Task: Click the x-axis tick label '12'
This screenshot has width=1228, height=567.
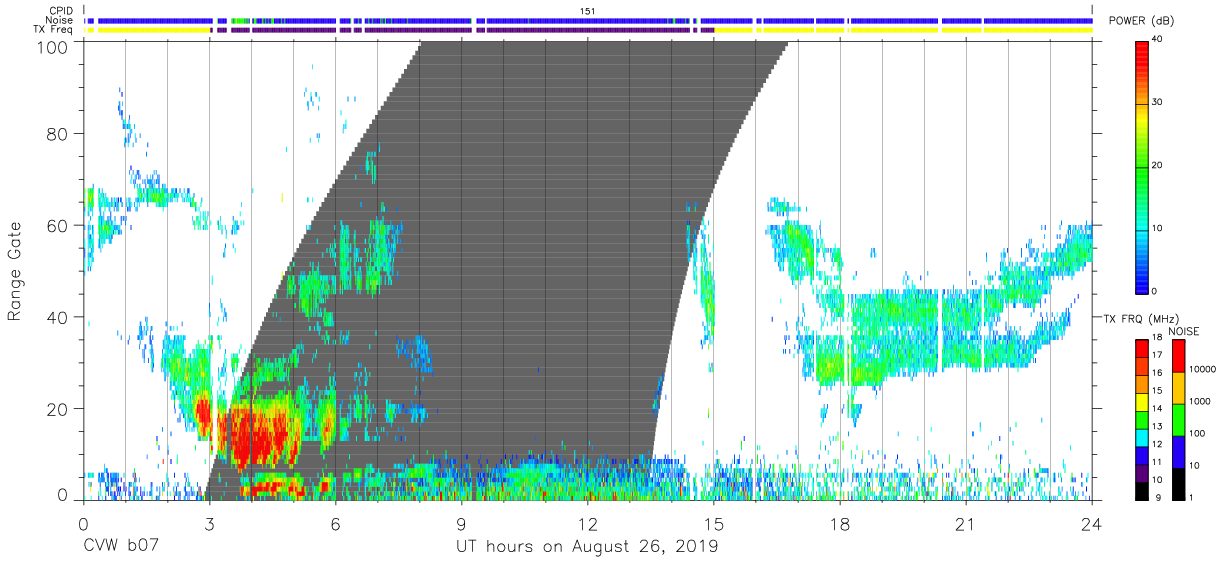Action: [x=587, y=525]
